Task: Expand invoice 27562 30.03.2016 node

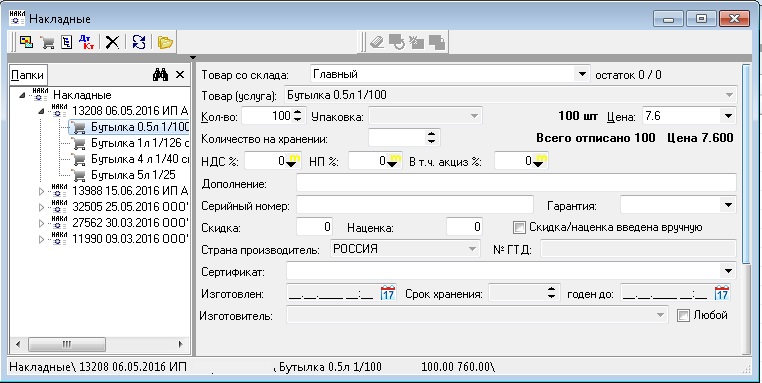Action: pyautogui.click(x=41, y=224)
